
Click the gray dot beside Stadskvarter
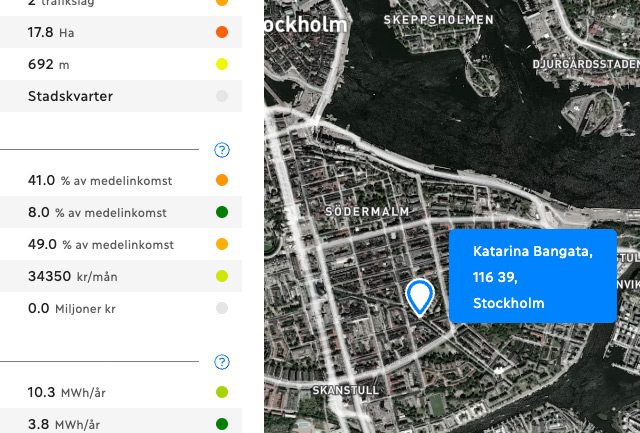click(222, 96)
